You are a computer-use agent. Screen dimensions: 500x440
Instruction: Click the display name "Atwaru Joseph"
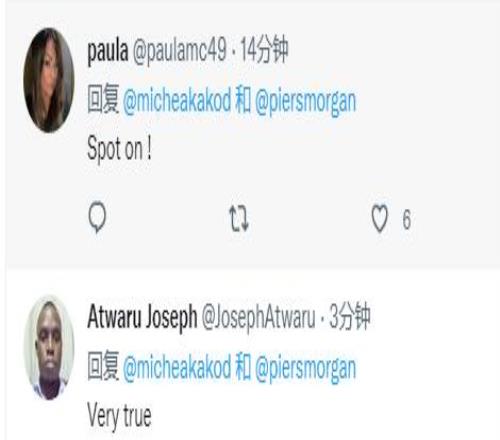pos(142,317)
